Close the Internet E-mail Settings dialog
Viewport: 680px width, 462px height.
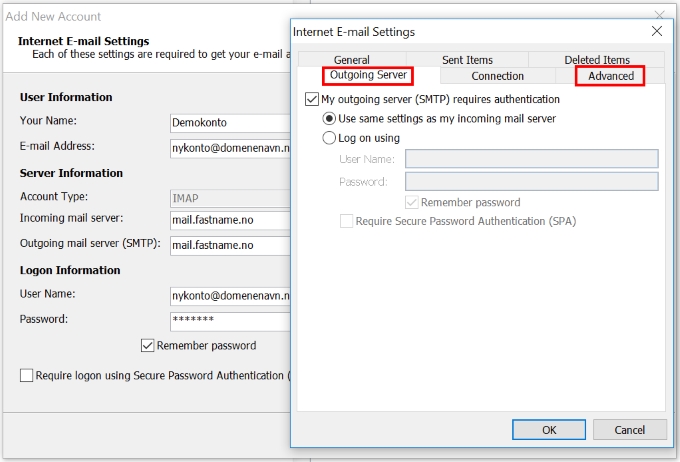[657, 31]
